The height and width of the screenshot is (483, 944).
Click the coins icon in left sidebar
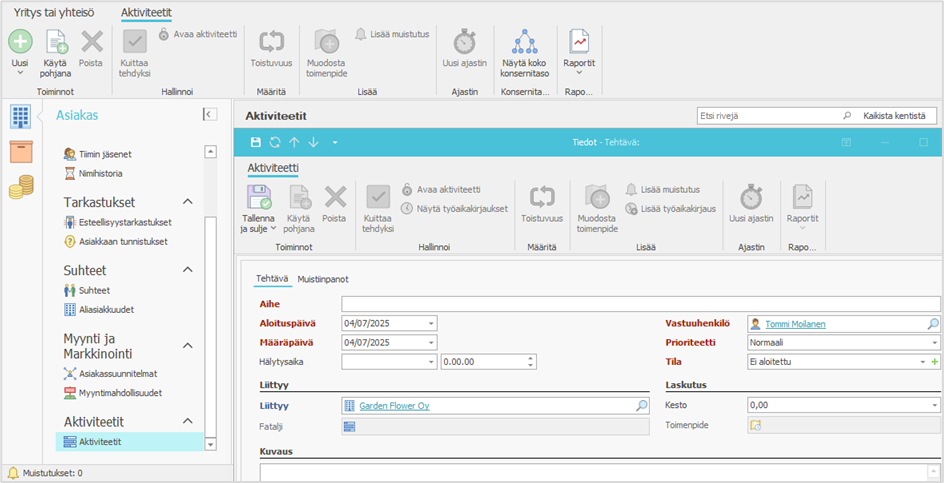coord(20,186)
